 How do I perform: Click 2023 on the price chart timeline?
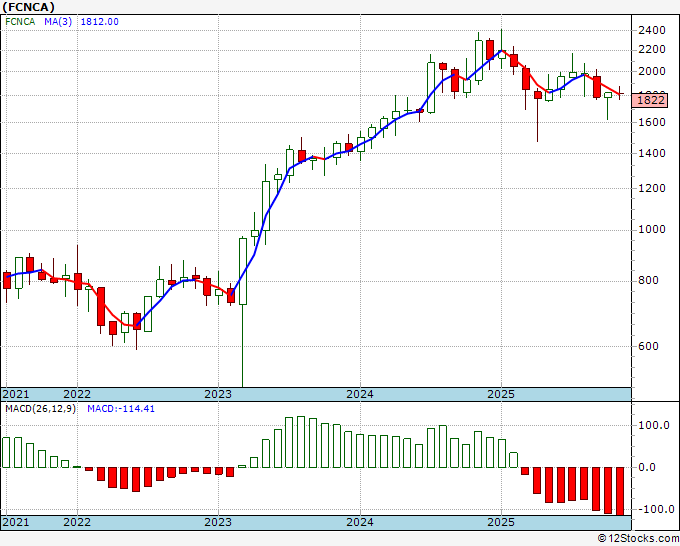[x=218, y=394]
